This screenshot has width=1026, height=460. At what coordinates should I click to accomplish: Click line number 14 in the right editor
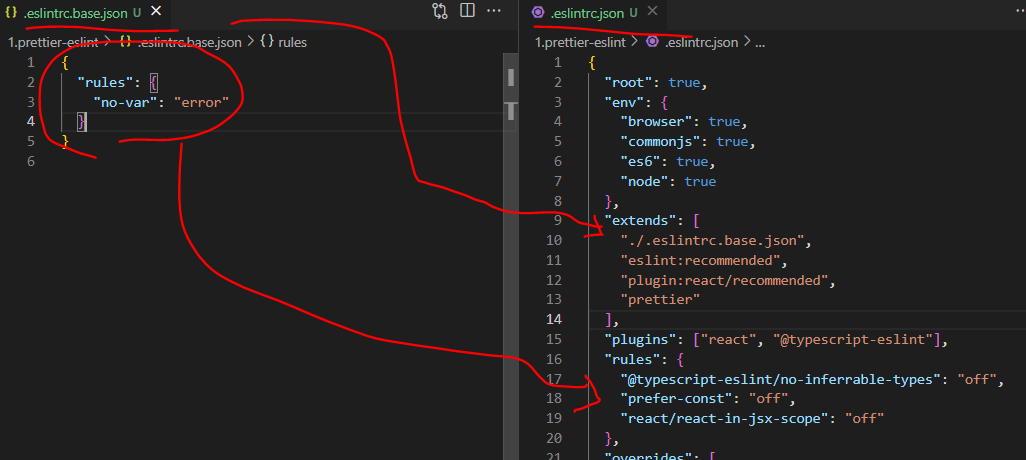(554, 319)
